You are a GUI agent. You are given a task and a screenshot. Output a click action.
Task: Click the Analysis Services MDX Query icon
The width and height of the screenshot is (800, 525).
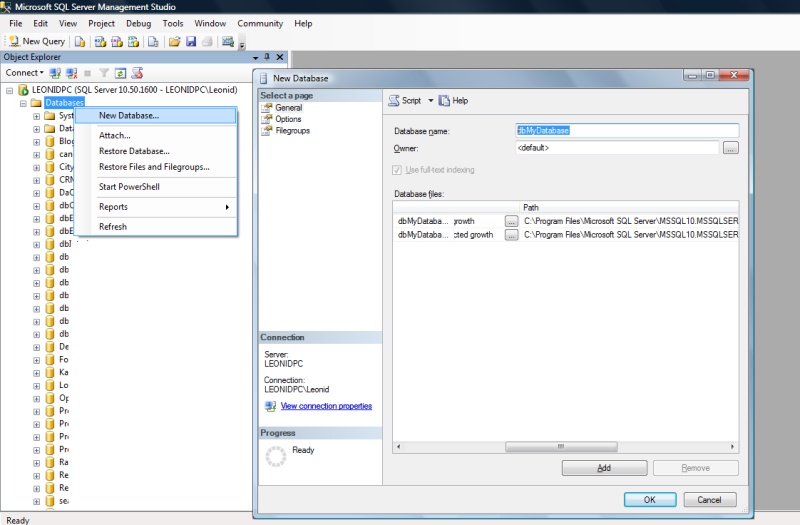[100, 41]
